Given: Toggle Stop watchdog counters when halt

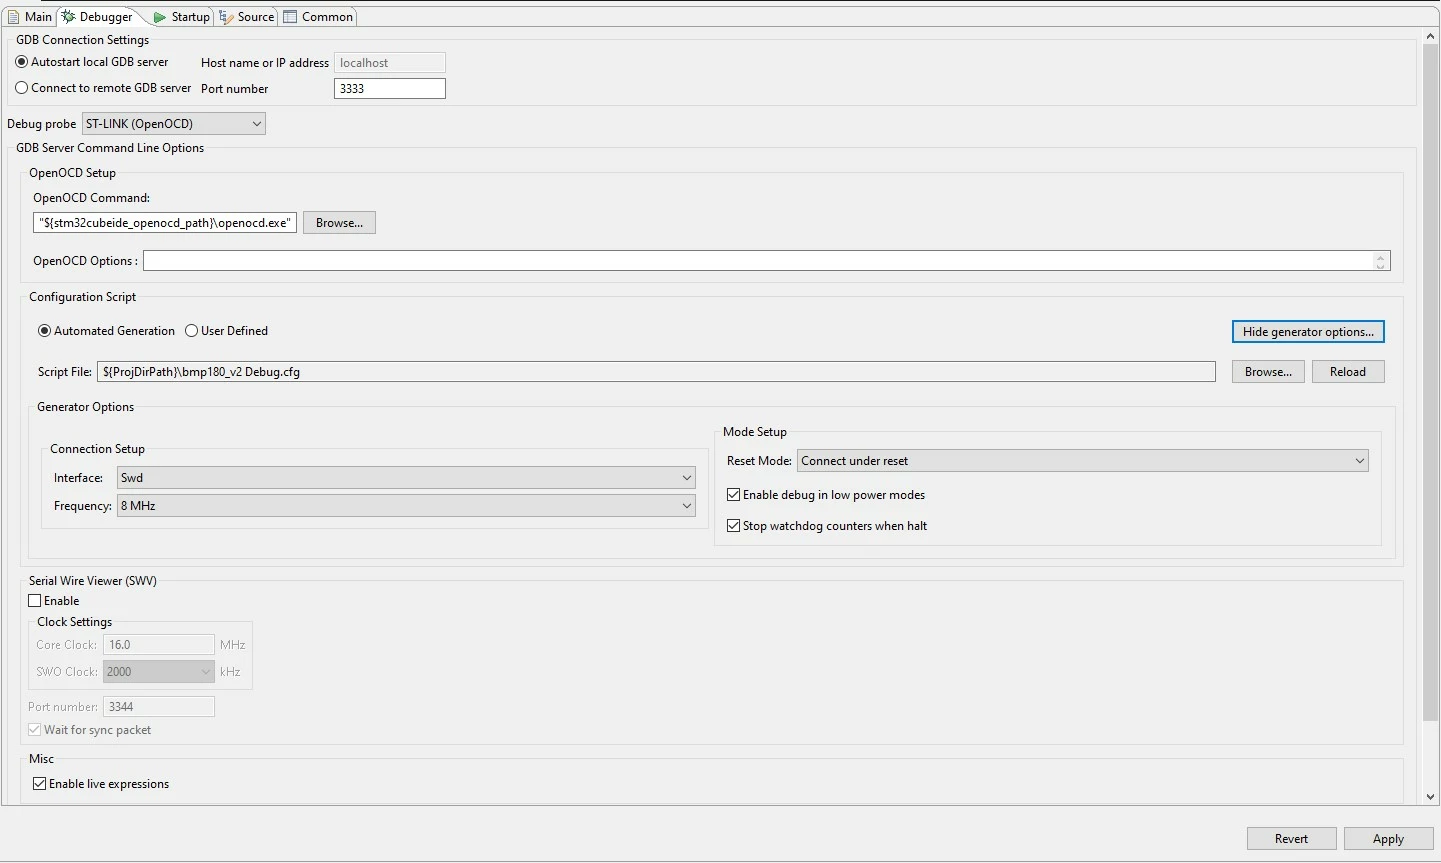Looking at the screenshot, I should (x=827, y=526).
